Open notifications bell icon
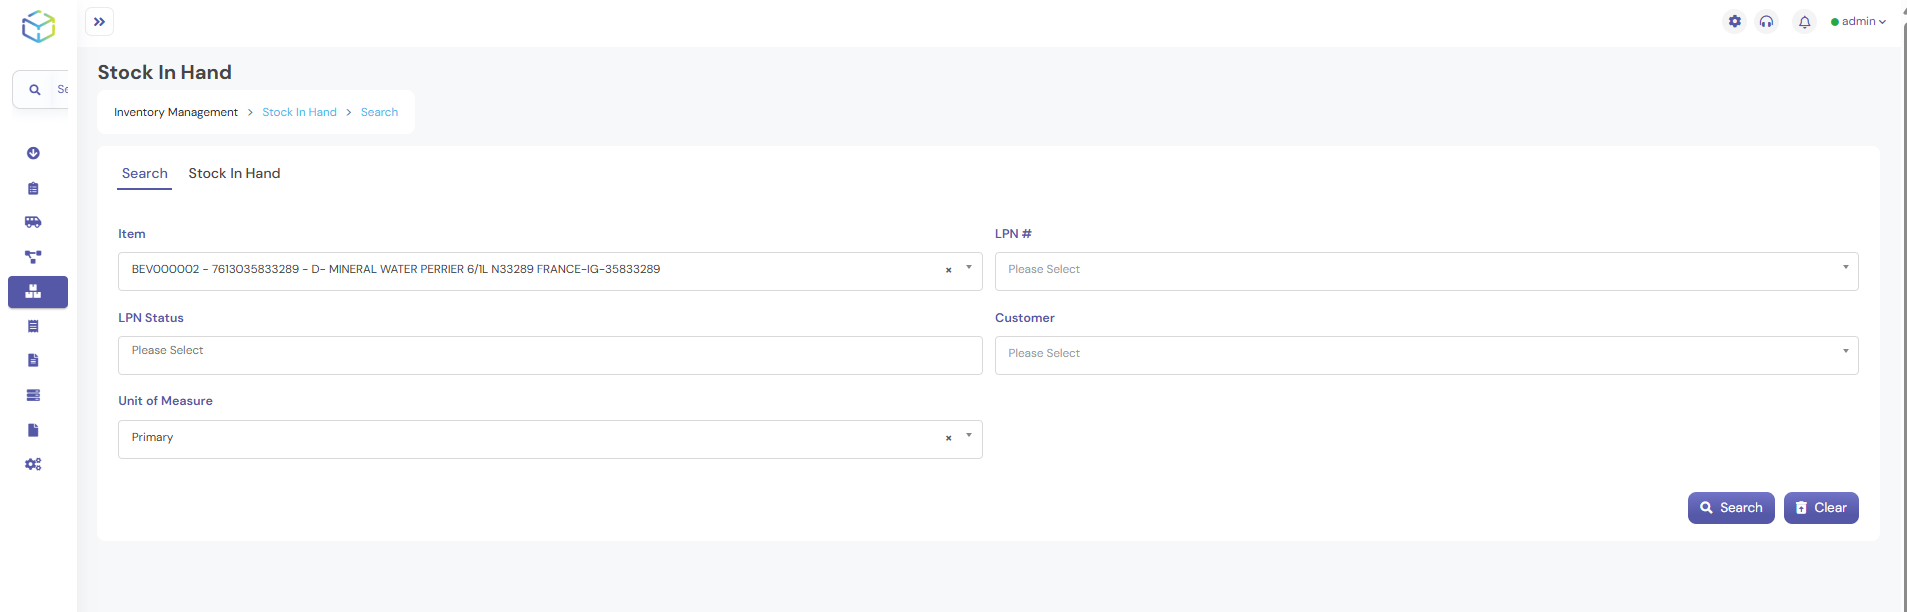 (x=1804, y=22)
